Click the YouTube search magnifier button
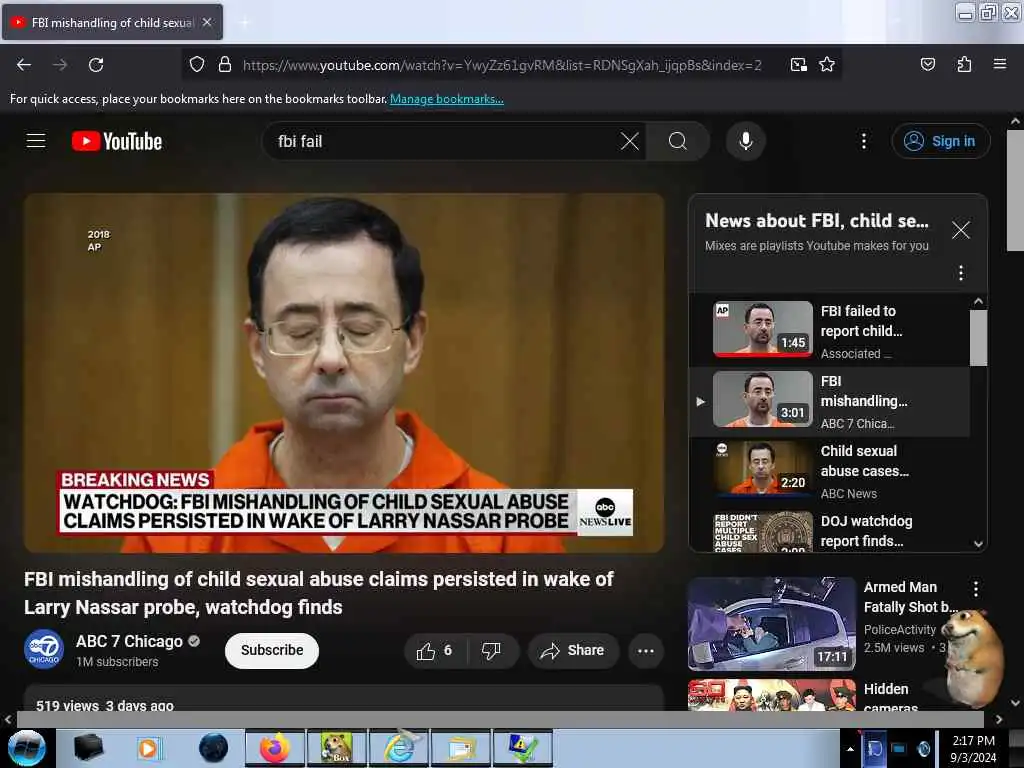1024x768 pixels. (x=678, y=141)
